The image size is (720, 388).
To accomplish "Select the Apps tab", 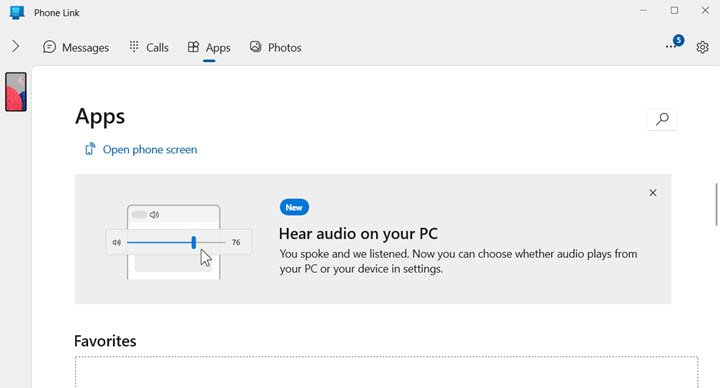I will (x=209, y=47).
